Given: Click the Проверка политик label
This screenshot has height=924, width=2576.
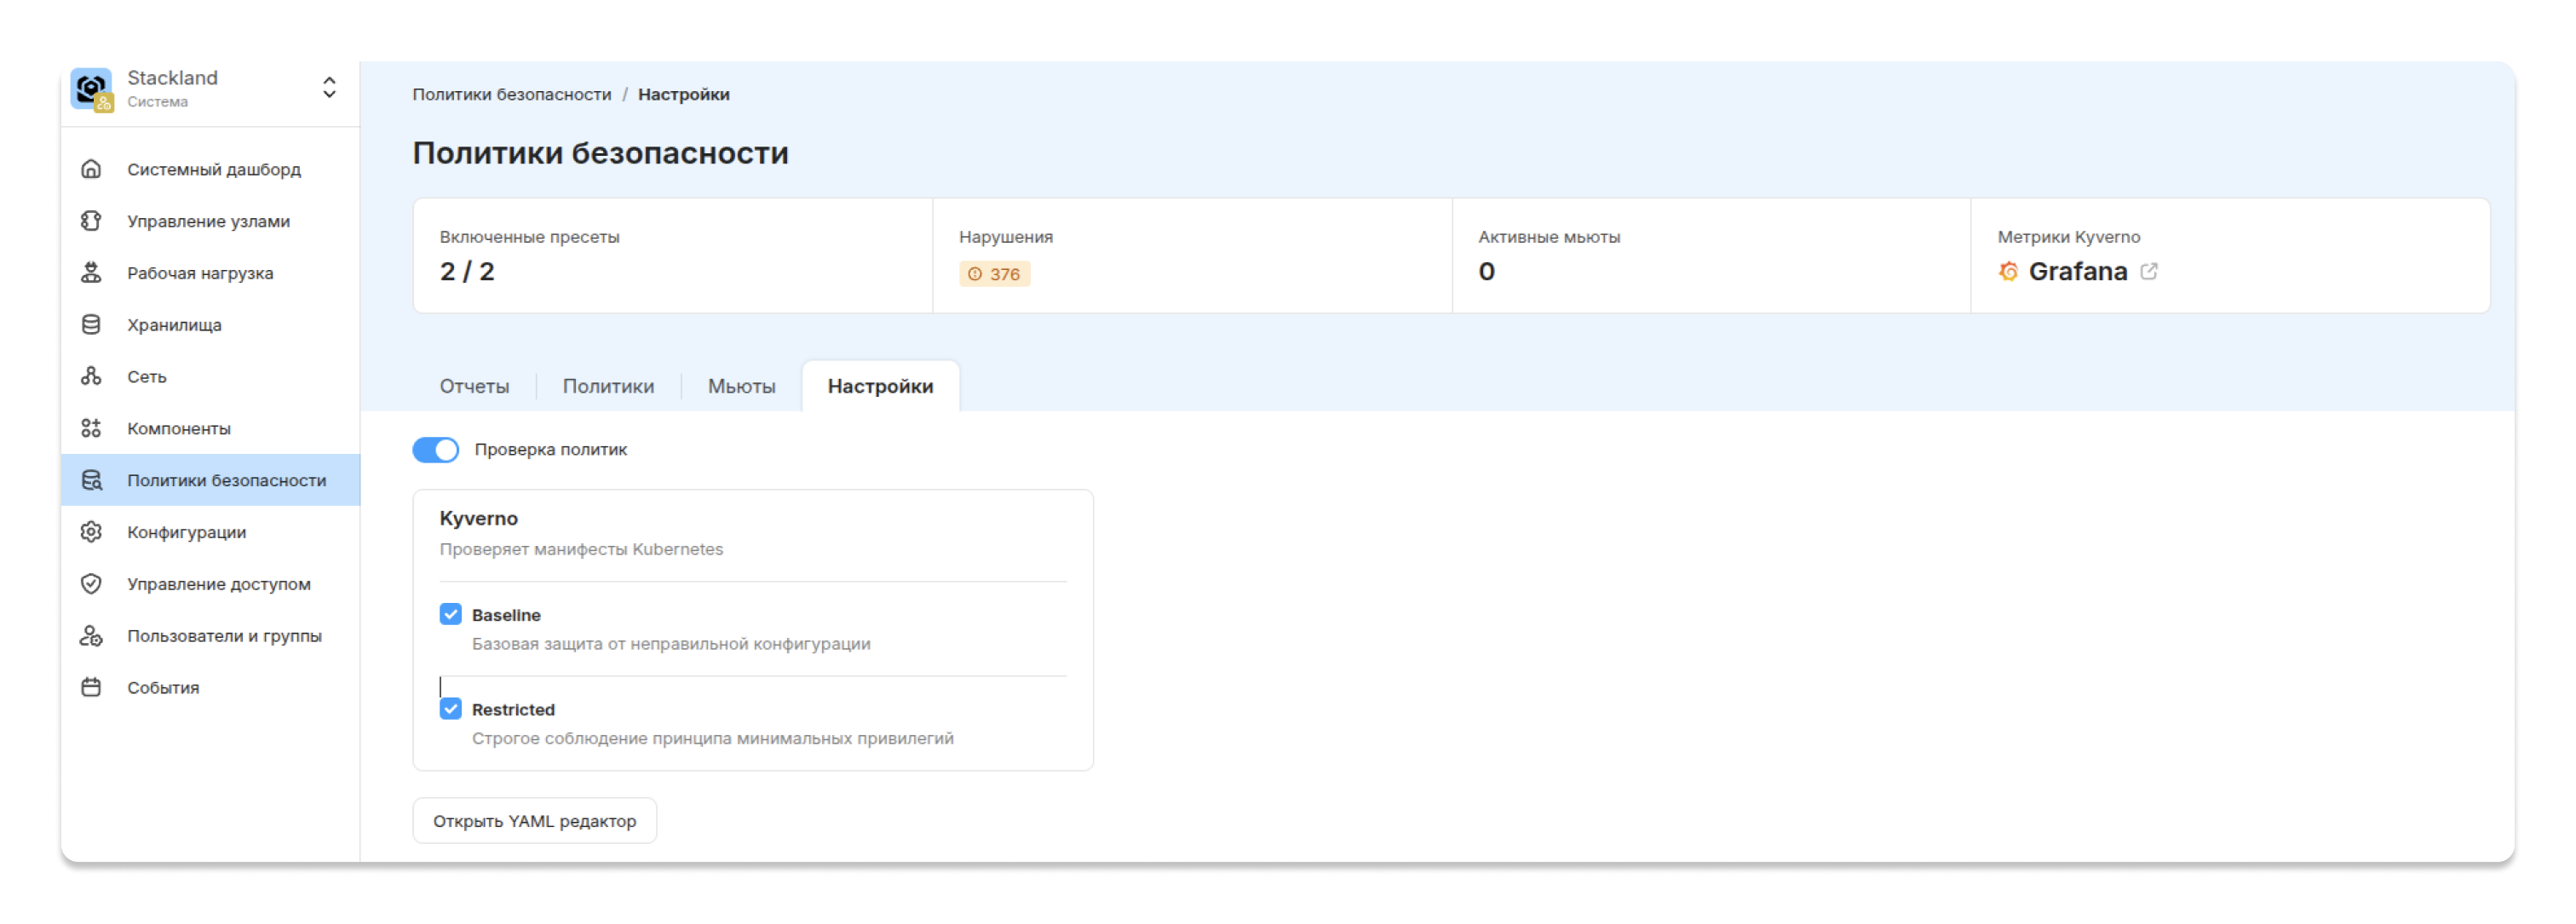Looking at the screenshot, I should pyautogui.click(x=551, y=451).
